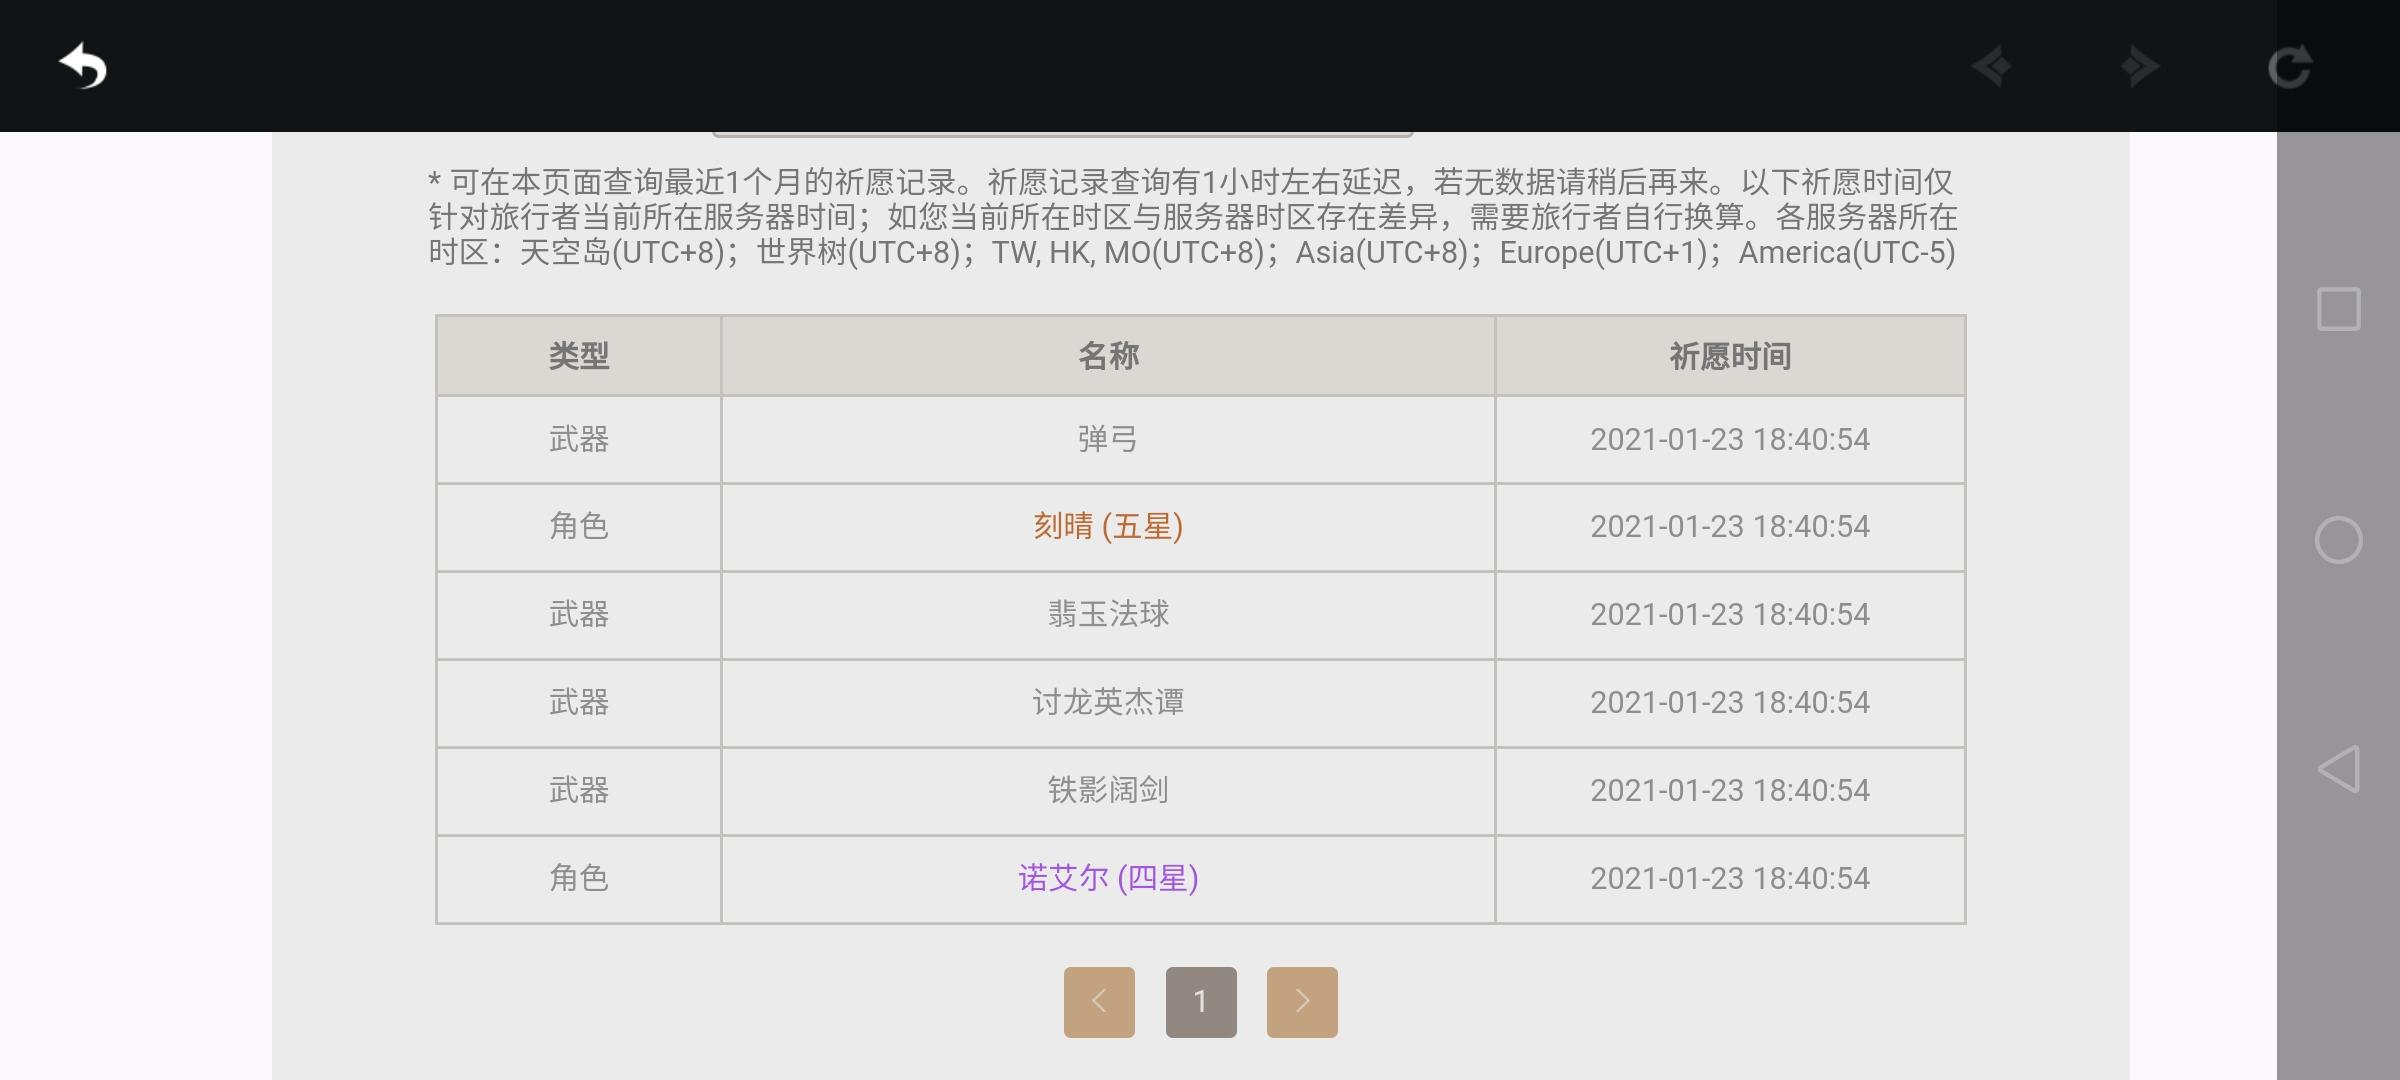
Task: Go to next page of wish records
Action: pyautogui.click(x=1302, y=1001)
